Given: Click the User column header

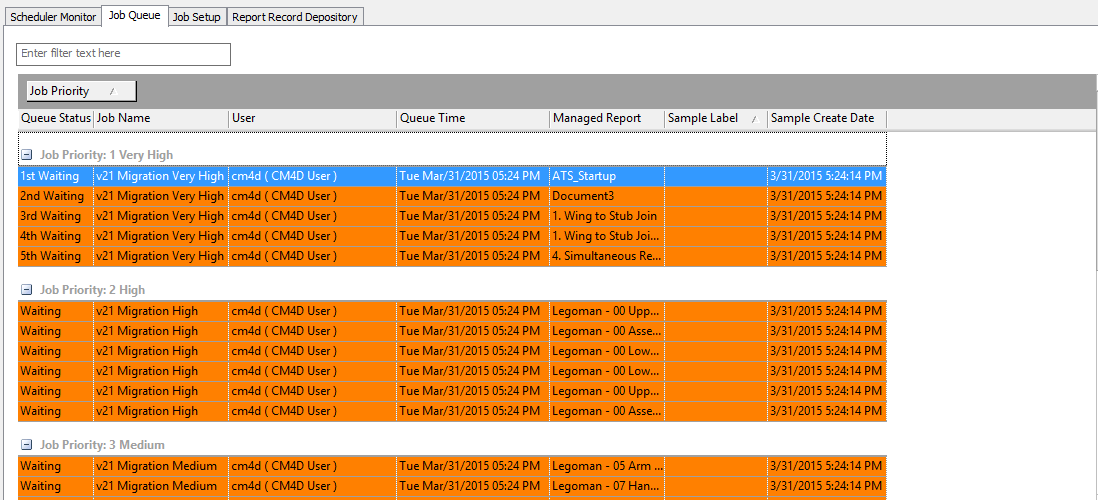Looking at the screenshot, I should click(x=312, y=118).
